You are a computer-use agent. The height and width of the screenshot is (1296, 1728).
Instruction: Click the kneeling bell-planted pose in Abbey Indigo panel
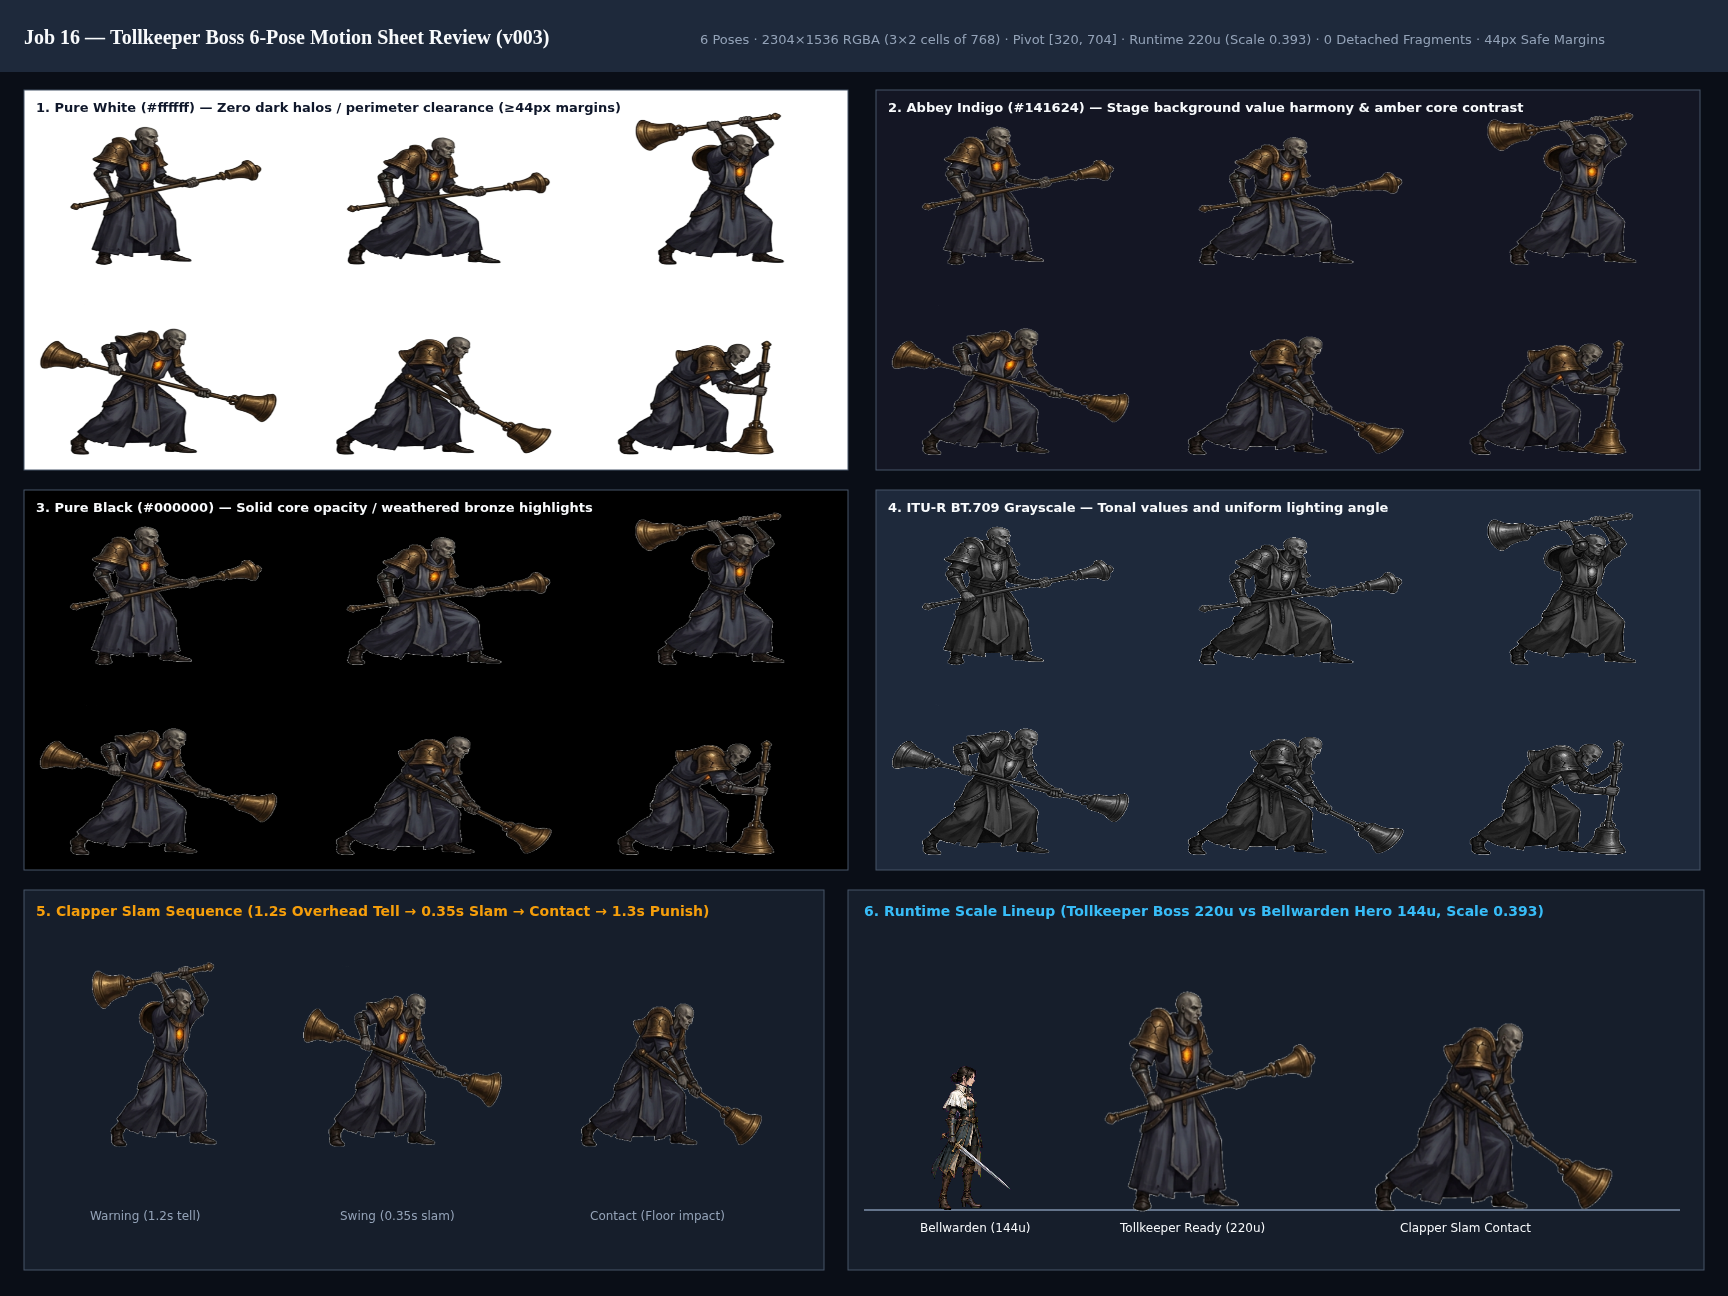[1548, 397]
